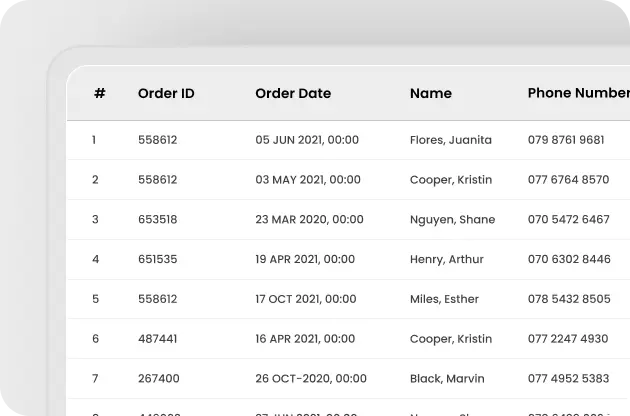Click phone number 070 6302 8446
Viewport: 630px width, 416px height.
tap(569, 259)
